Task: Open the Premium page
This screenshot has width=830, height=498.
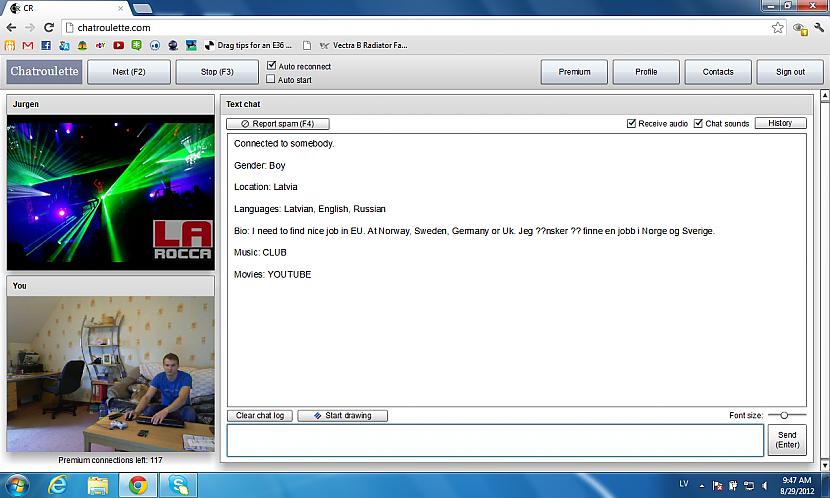Action: 574,72
